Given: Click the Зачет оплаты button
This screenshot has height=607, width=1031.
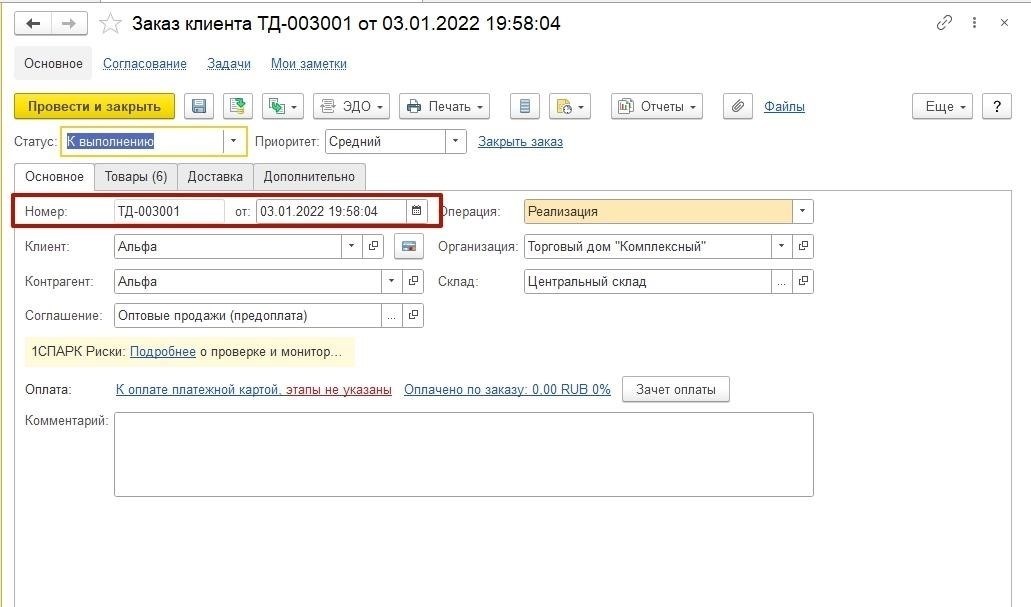Looking at the screenshot, I should tap(676, 389).
